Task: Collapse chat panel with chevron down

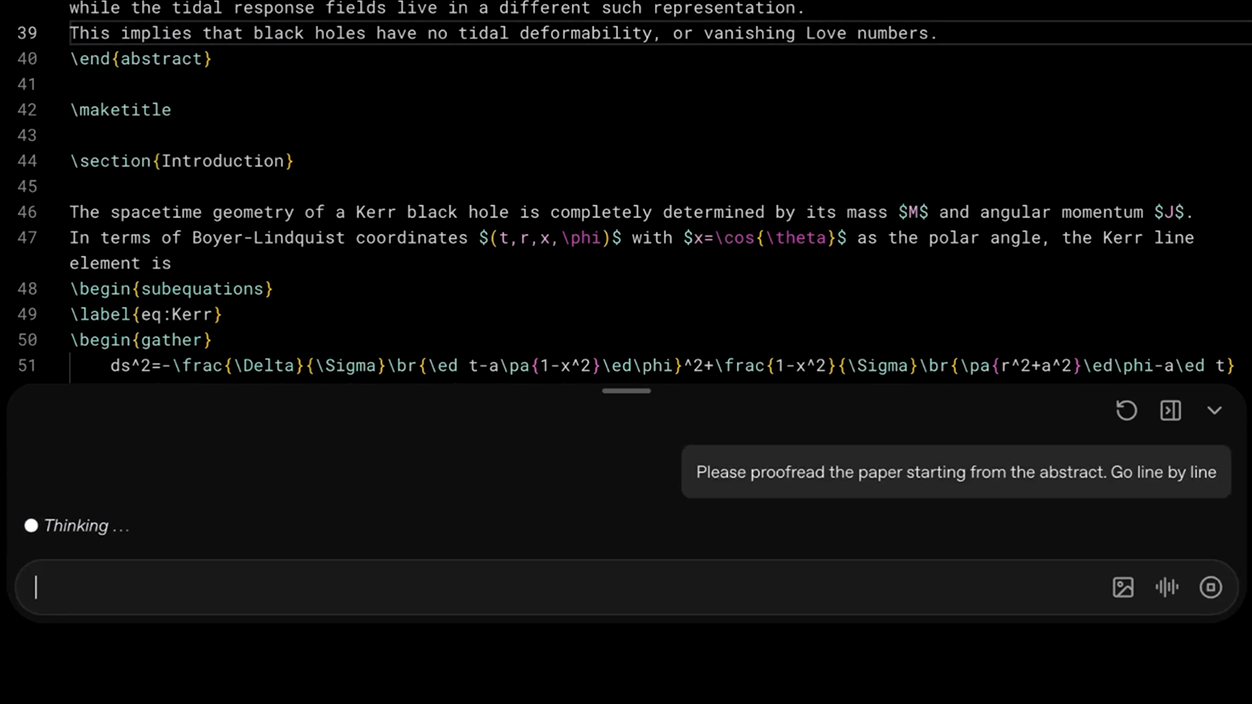Action: coord(1214,410)
